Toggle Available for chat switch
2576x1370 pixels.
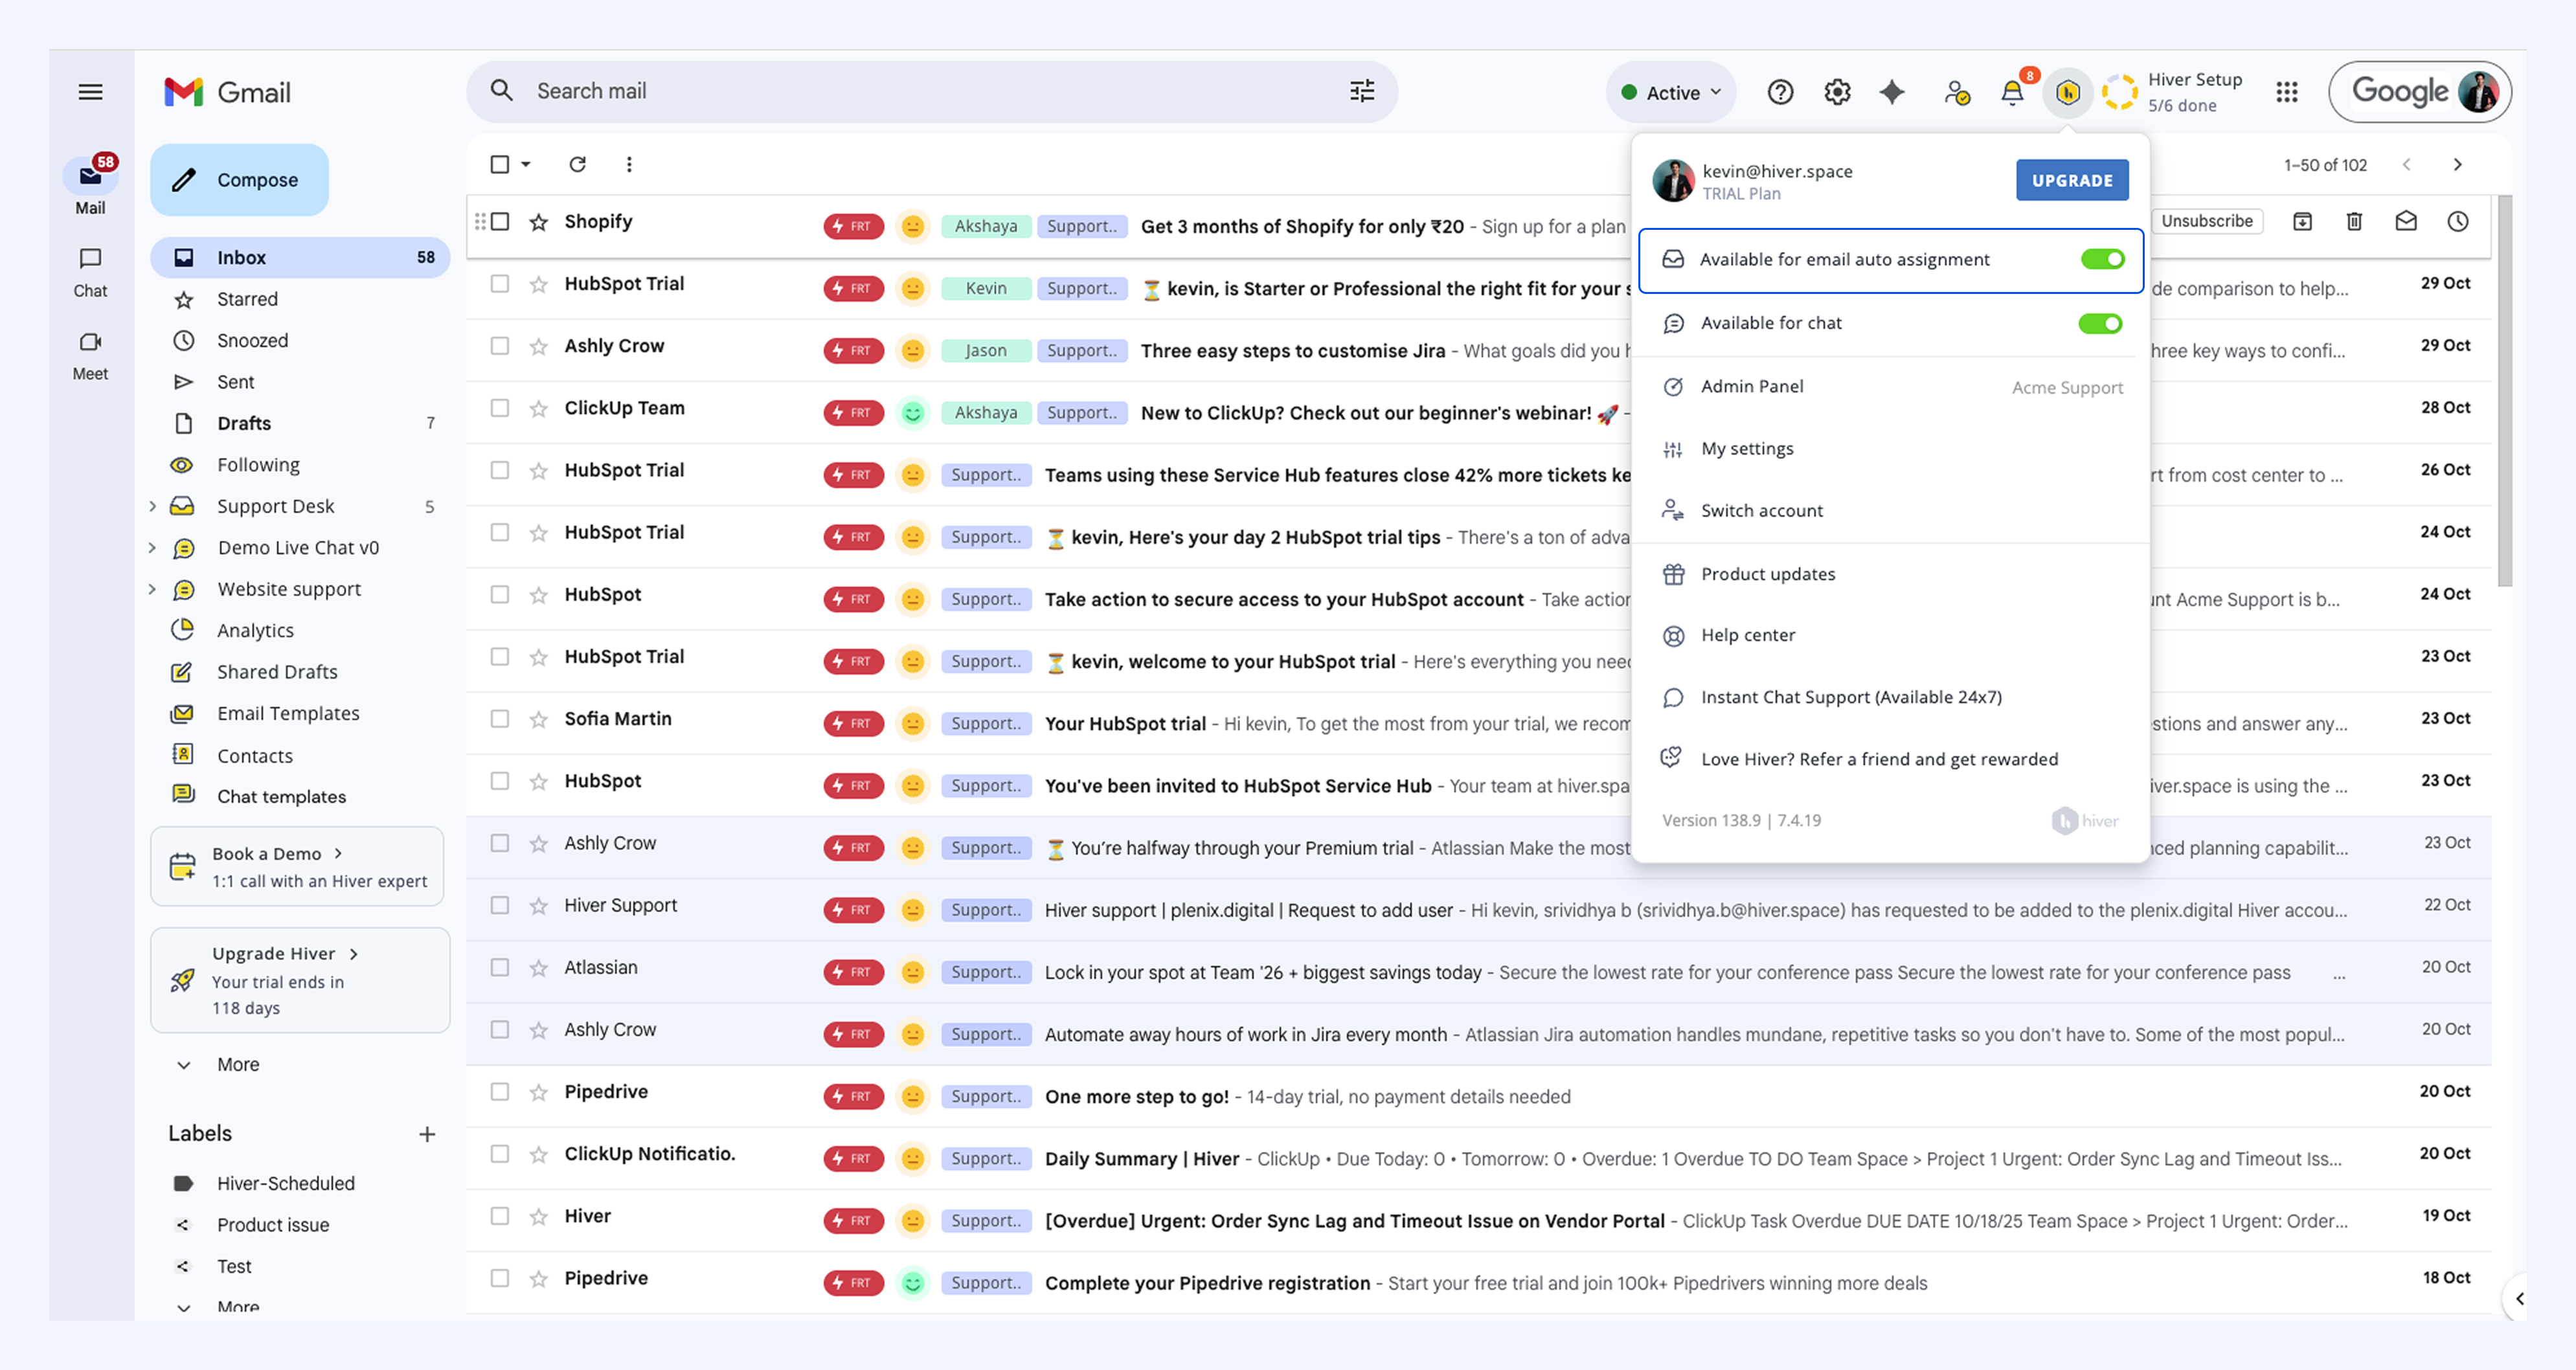(x=2100, y=323)
